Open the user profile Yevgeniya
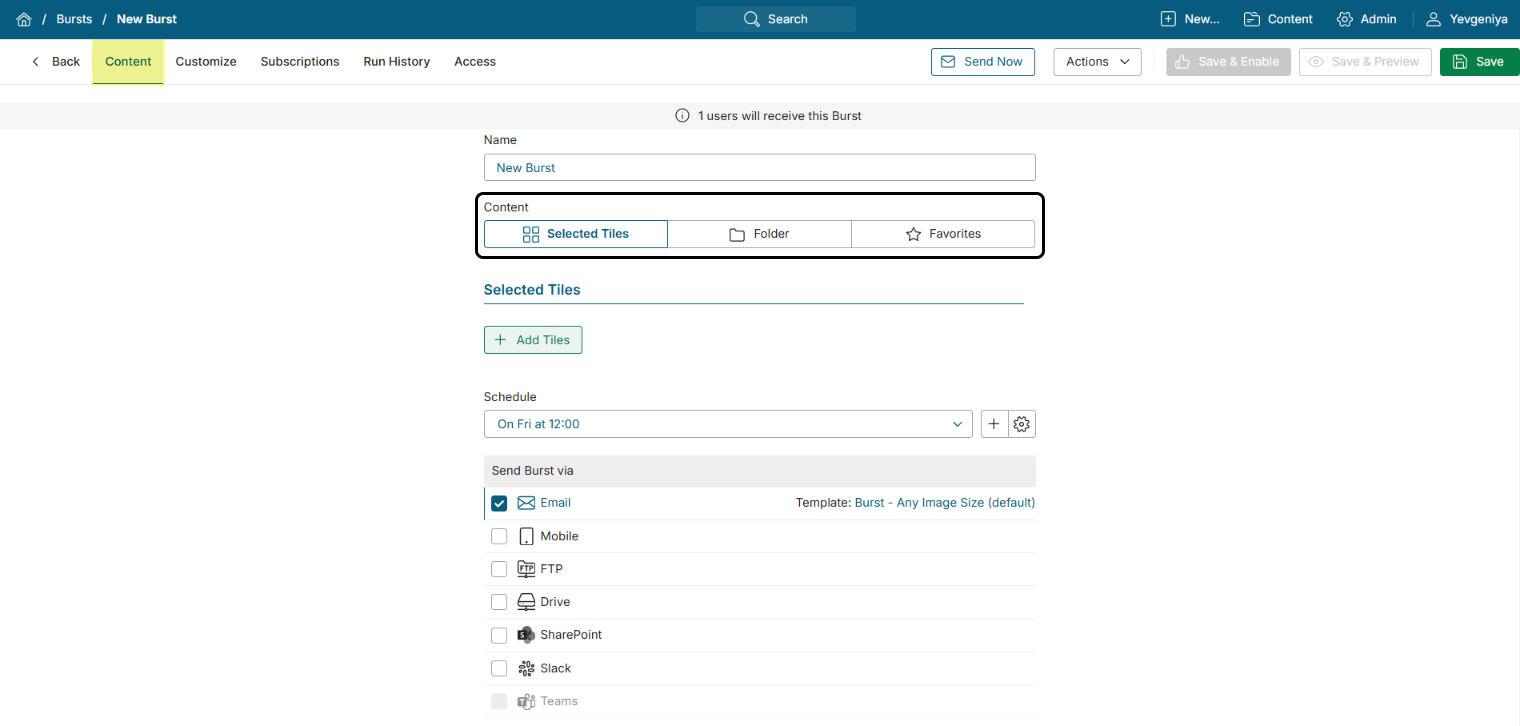 click(x=1466, y=19)
